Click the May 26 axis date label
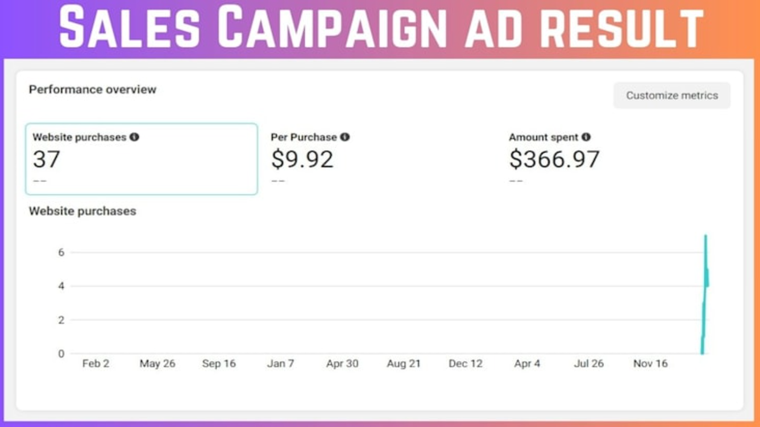This screenshot has width=760, height=427. (156, 364)
